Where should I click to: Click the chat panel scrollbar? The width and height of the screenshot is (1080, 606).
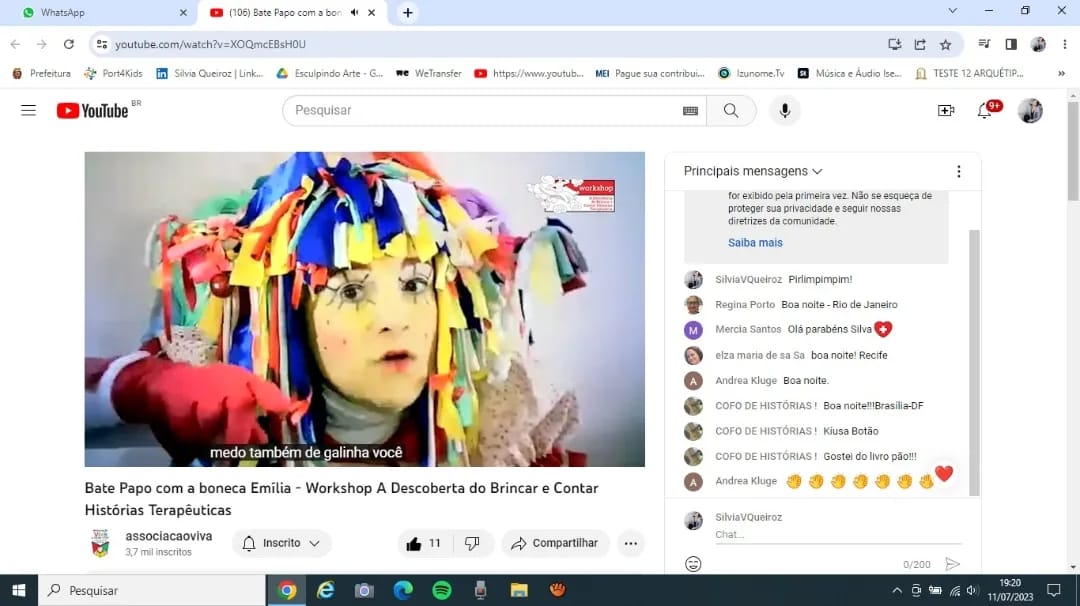point(974,360)
